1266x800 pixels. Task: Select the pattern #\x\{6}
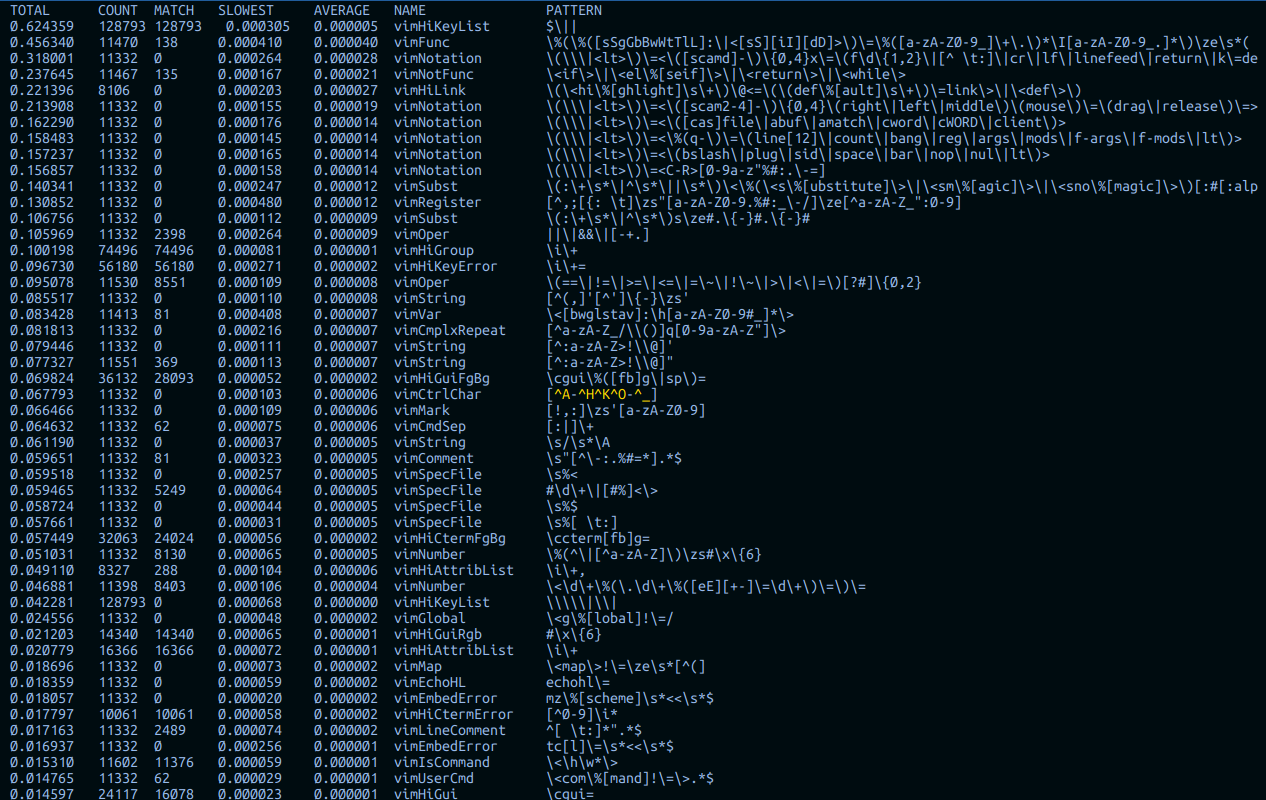[574, 634]
